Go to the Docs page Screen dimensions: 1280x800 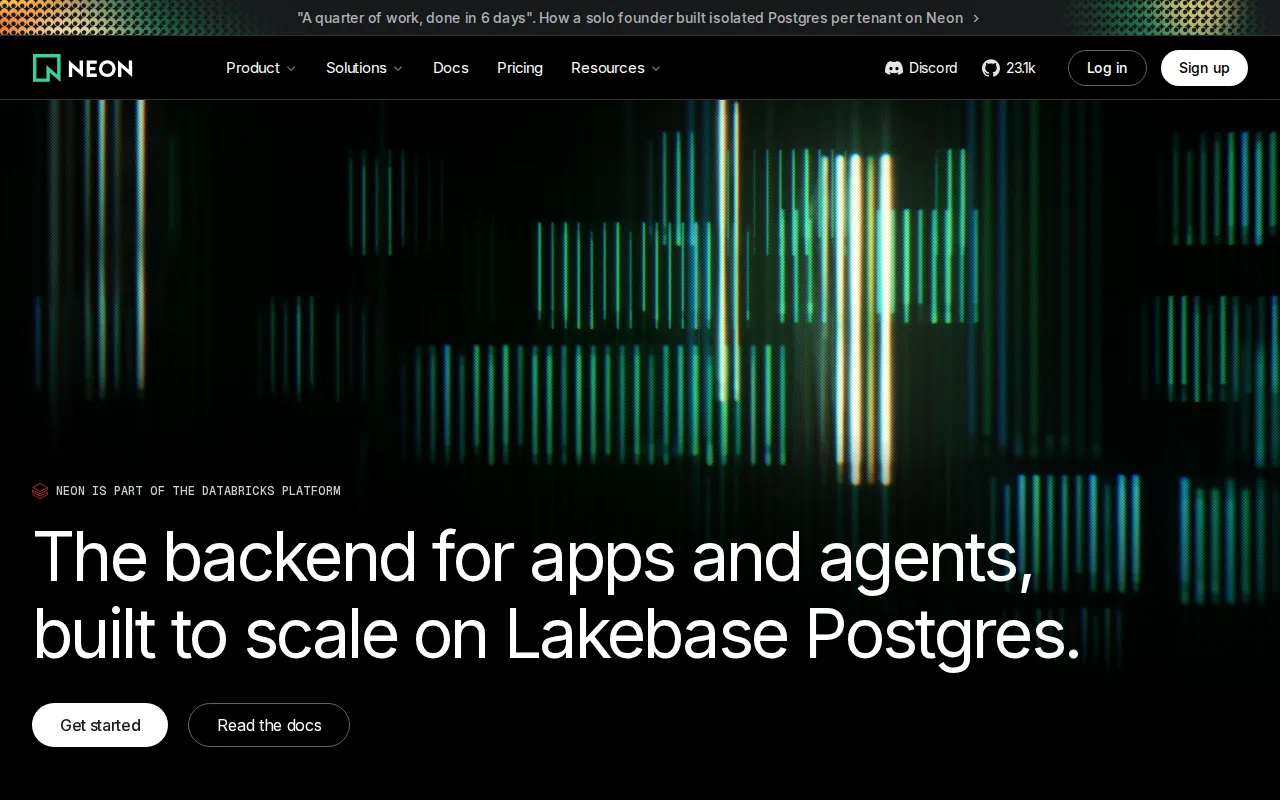tap(451, 68)
